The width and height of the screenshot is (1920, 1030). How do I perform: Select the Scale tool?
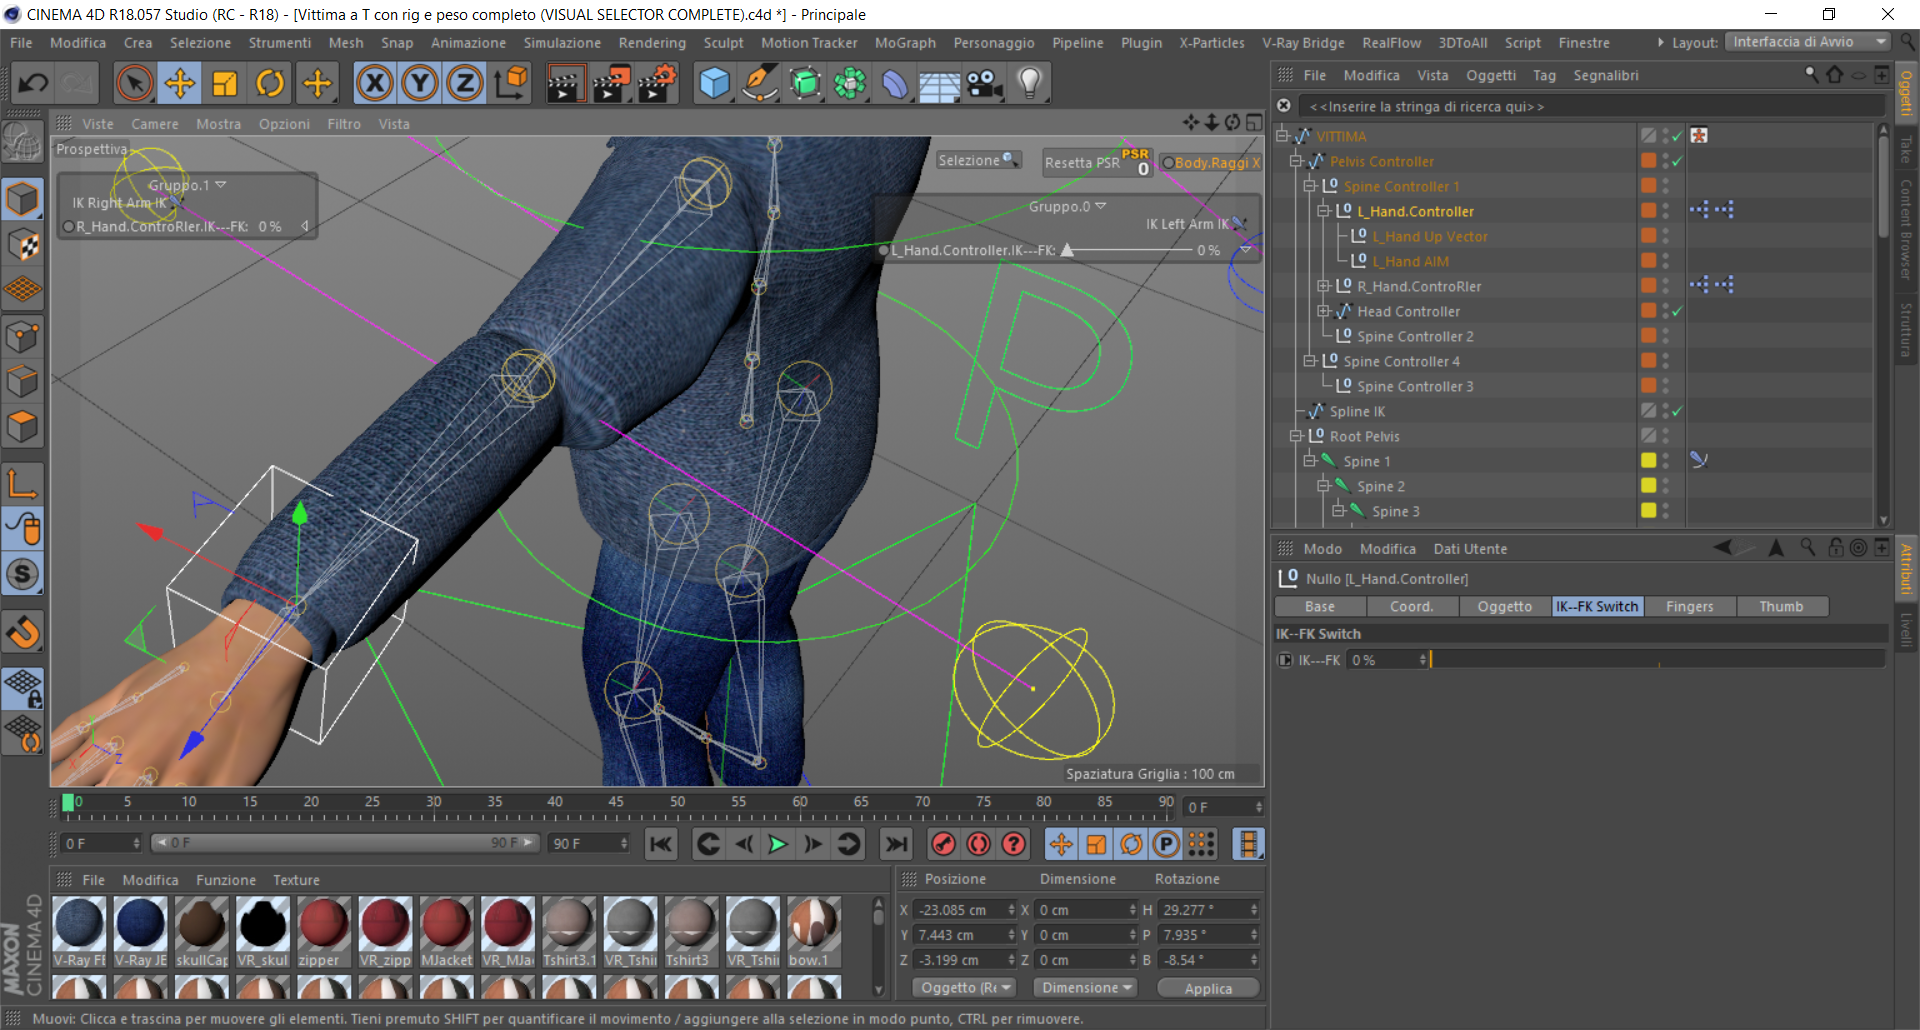225,83
